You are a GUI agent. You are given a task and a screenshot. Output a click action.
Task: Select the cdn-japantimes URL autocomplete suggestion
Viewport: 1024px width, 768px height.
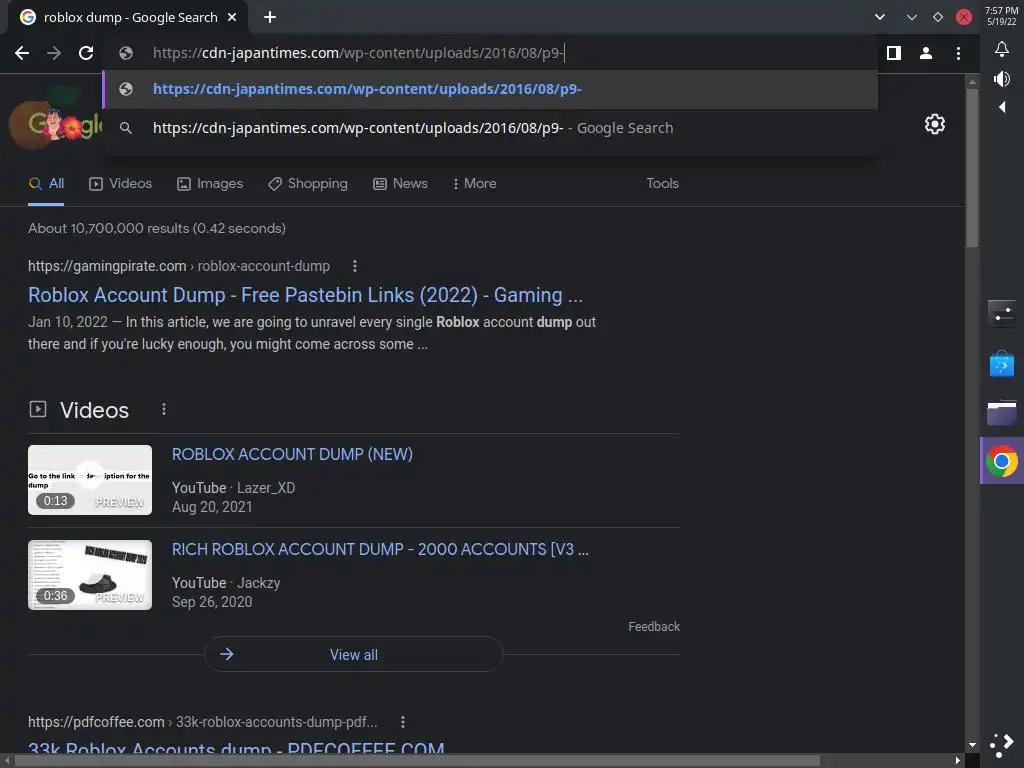pyautogui.click(x=491, y=89)
